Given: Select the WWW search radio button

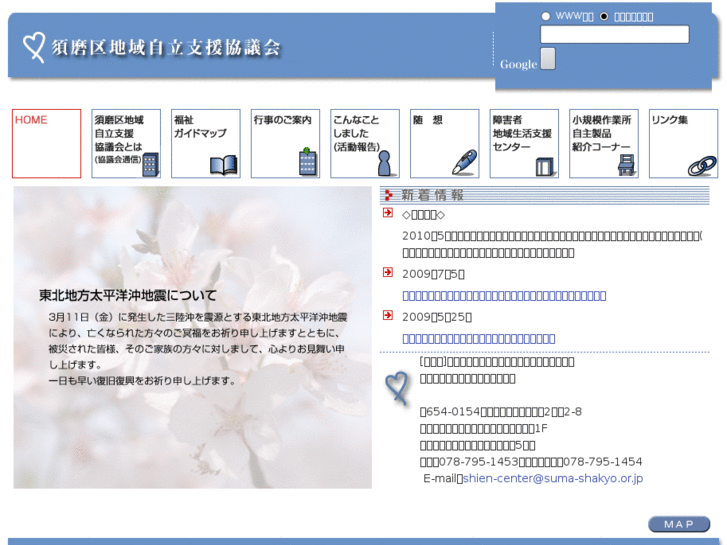Looking at the screenshot, I should coord(546,17).
